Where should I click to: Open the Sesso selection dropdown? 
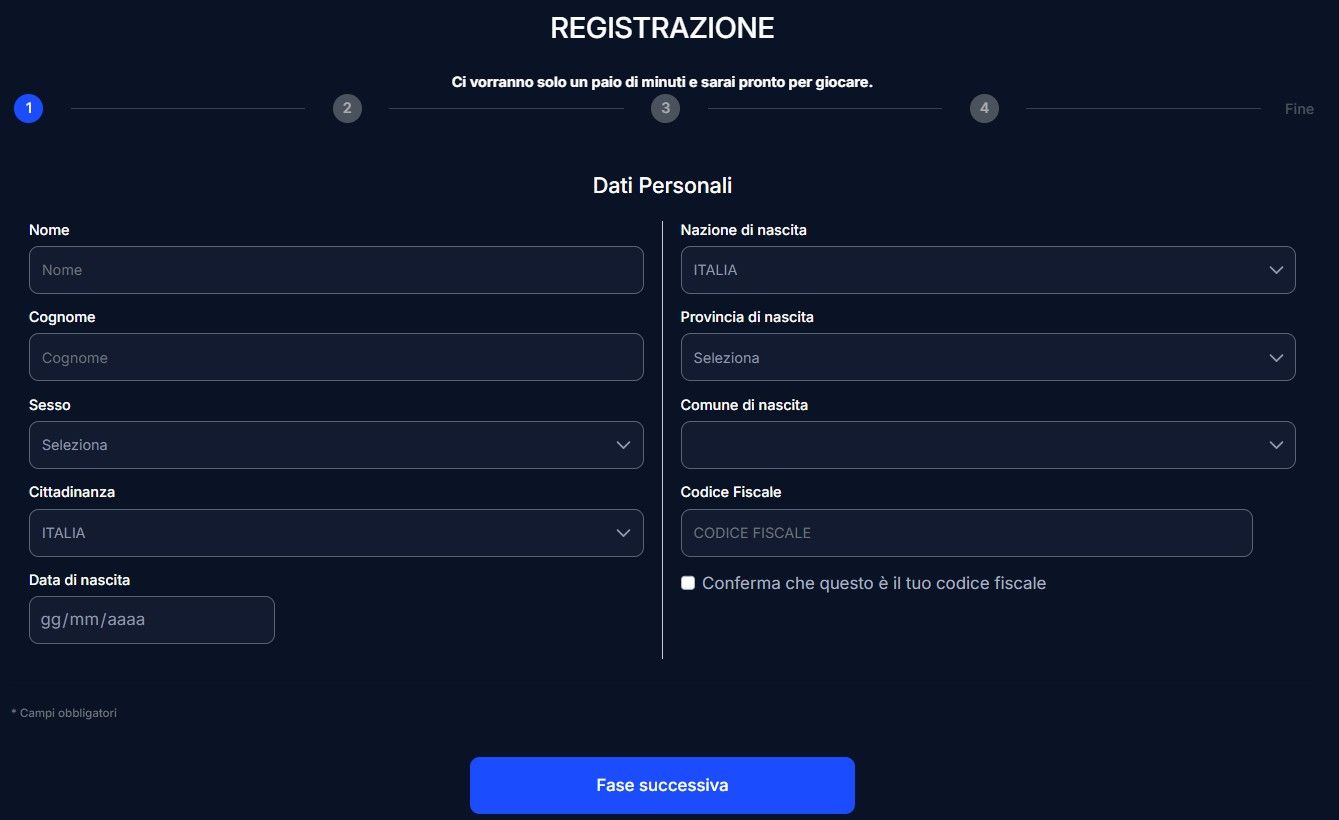click(x=336, y=445)
